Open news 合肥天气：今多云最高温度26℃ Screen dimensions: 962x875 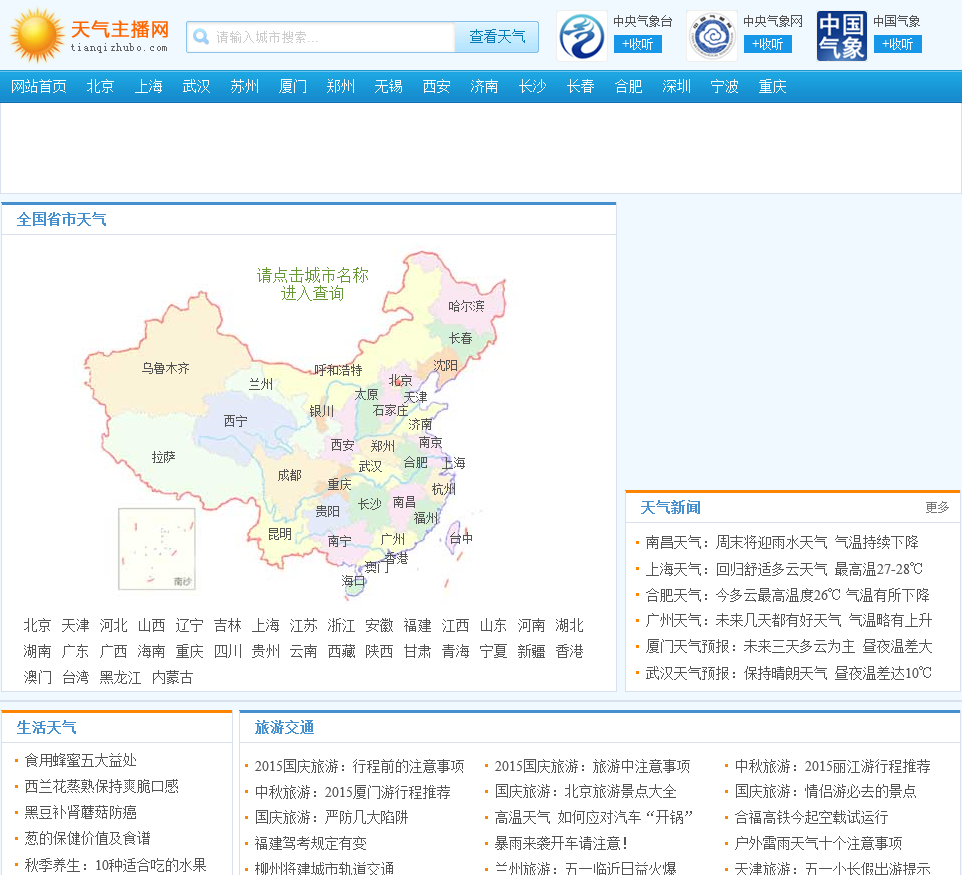[788, 595]
